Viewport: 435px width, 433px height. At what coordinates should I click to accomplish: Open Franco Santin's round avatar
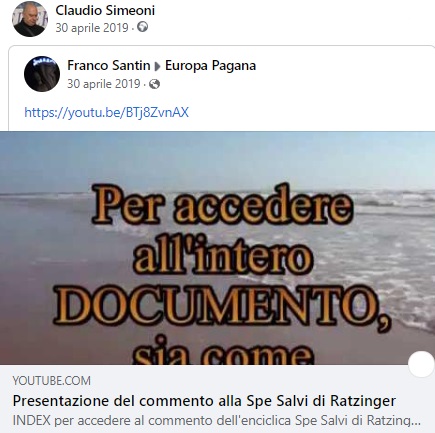[x=42, y=74]
